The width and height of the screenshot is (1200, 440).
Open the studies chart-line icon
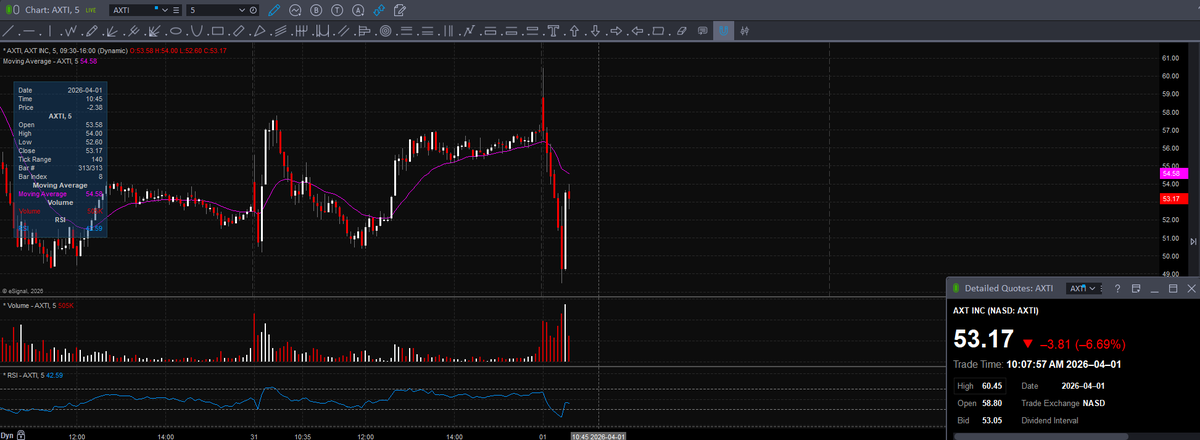tap(296, 9)
